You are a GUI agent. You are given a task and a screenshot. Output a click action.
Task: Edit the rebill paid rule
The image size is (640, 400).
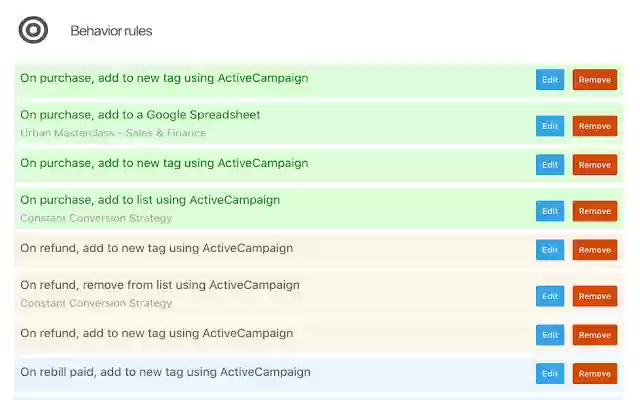549,374
